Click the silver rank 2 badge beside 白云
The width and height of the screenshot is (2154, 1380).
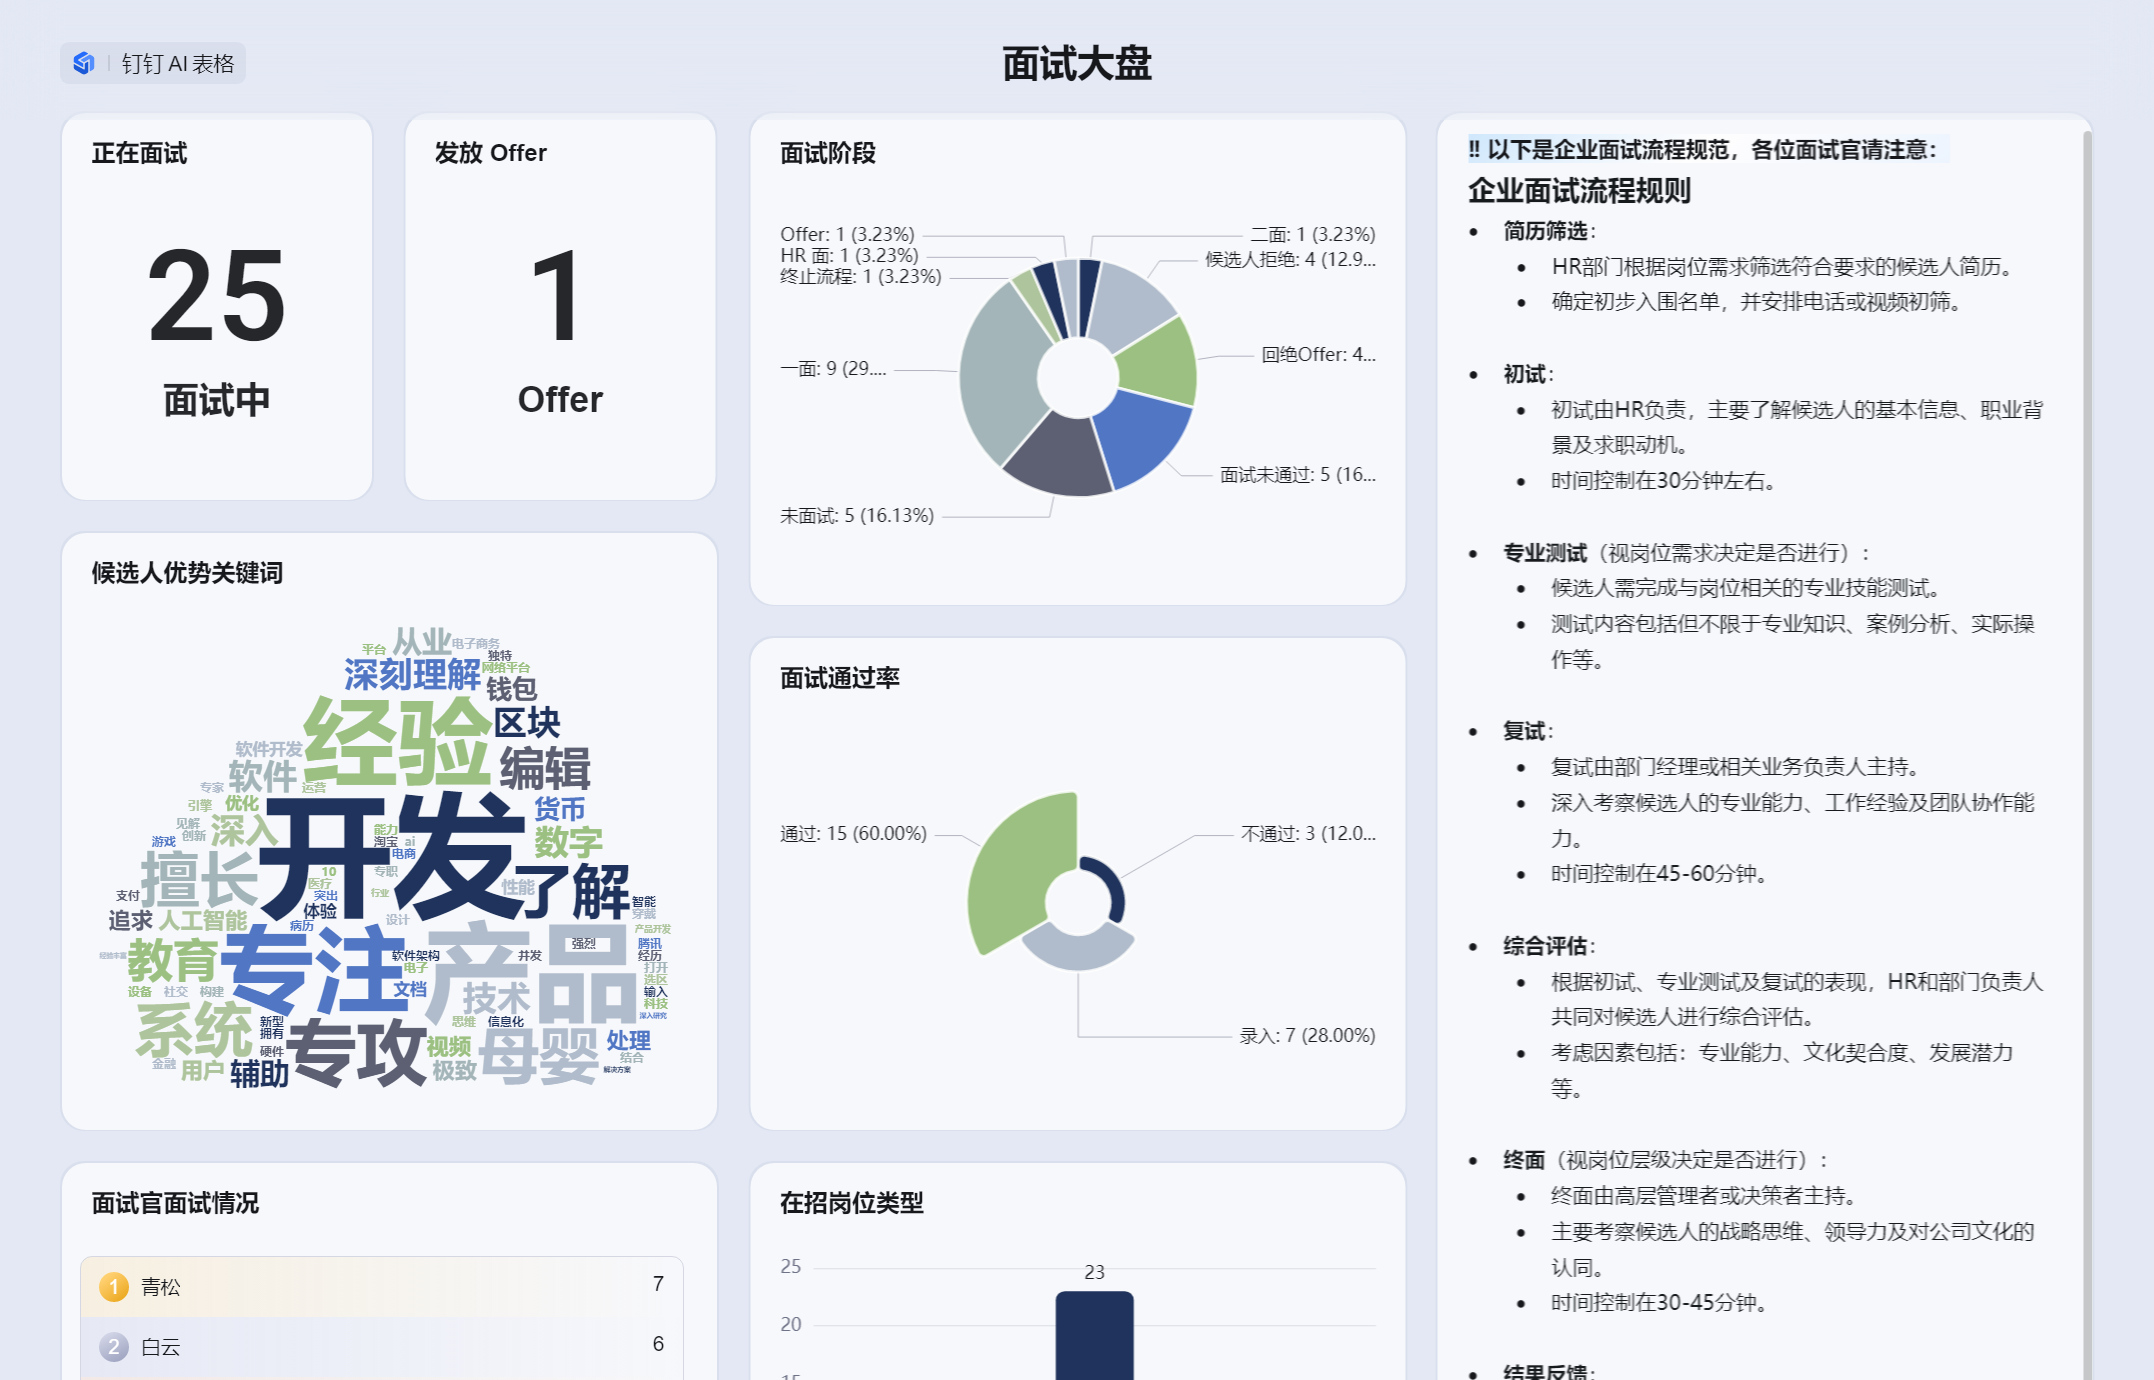[114, 1346]
